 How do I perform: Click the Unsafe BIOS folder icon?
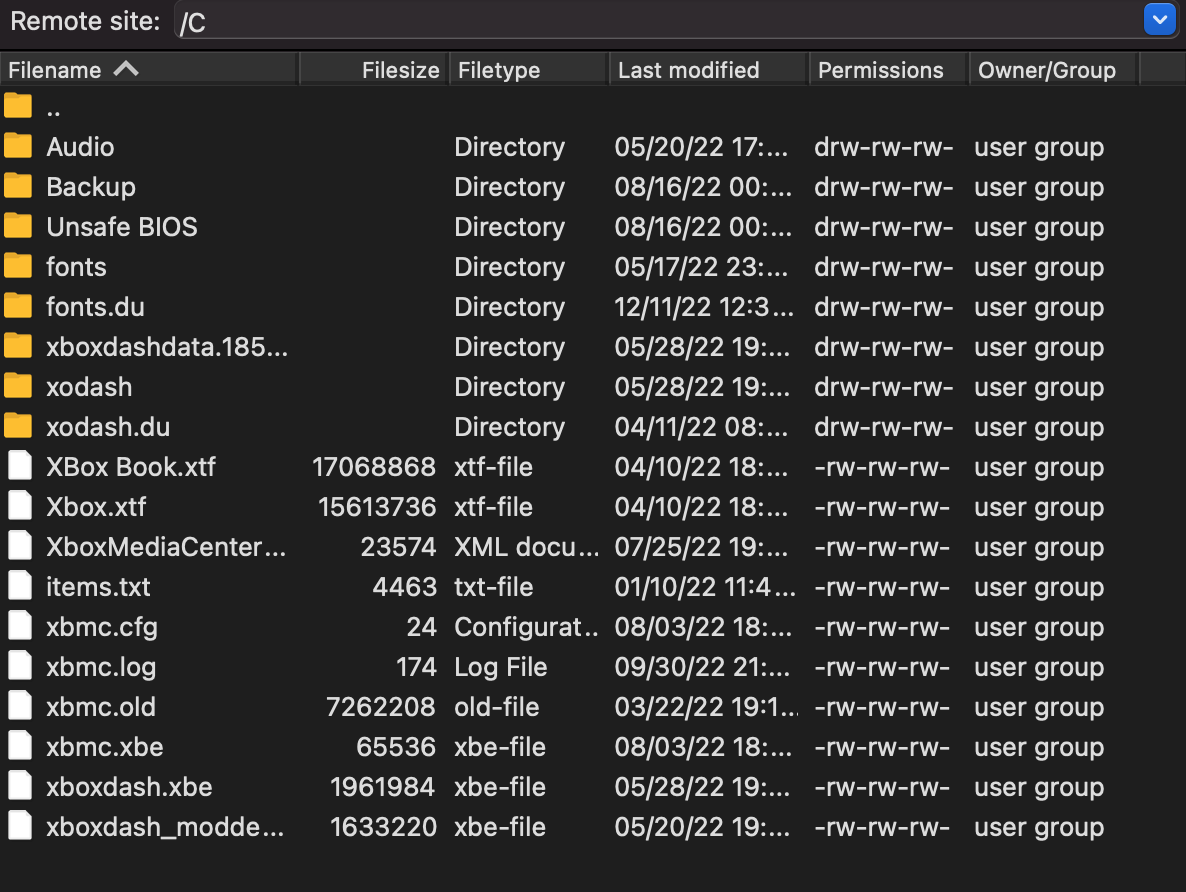pos(18,226)
